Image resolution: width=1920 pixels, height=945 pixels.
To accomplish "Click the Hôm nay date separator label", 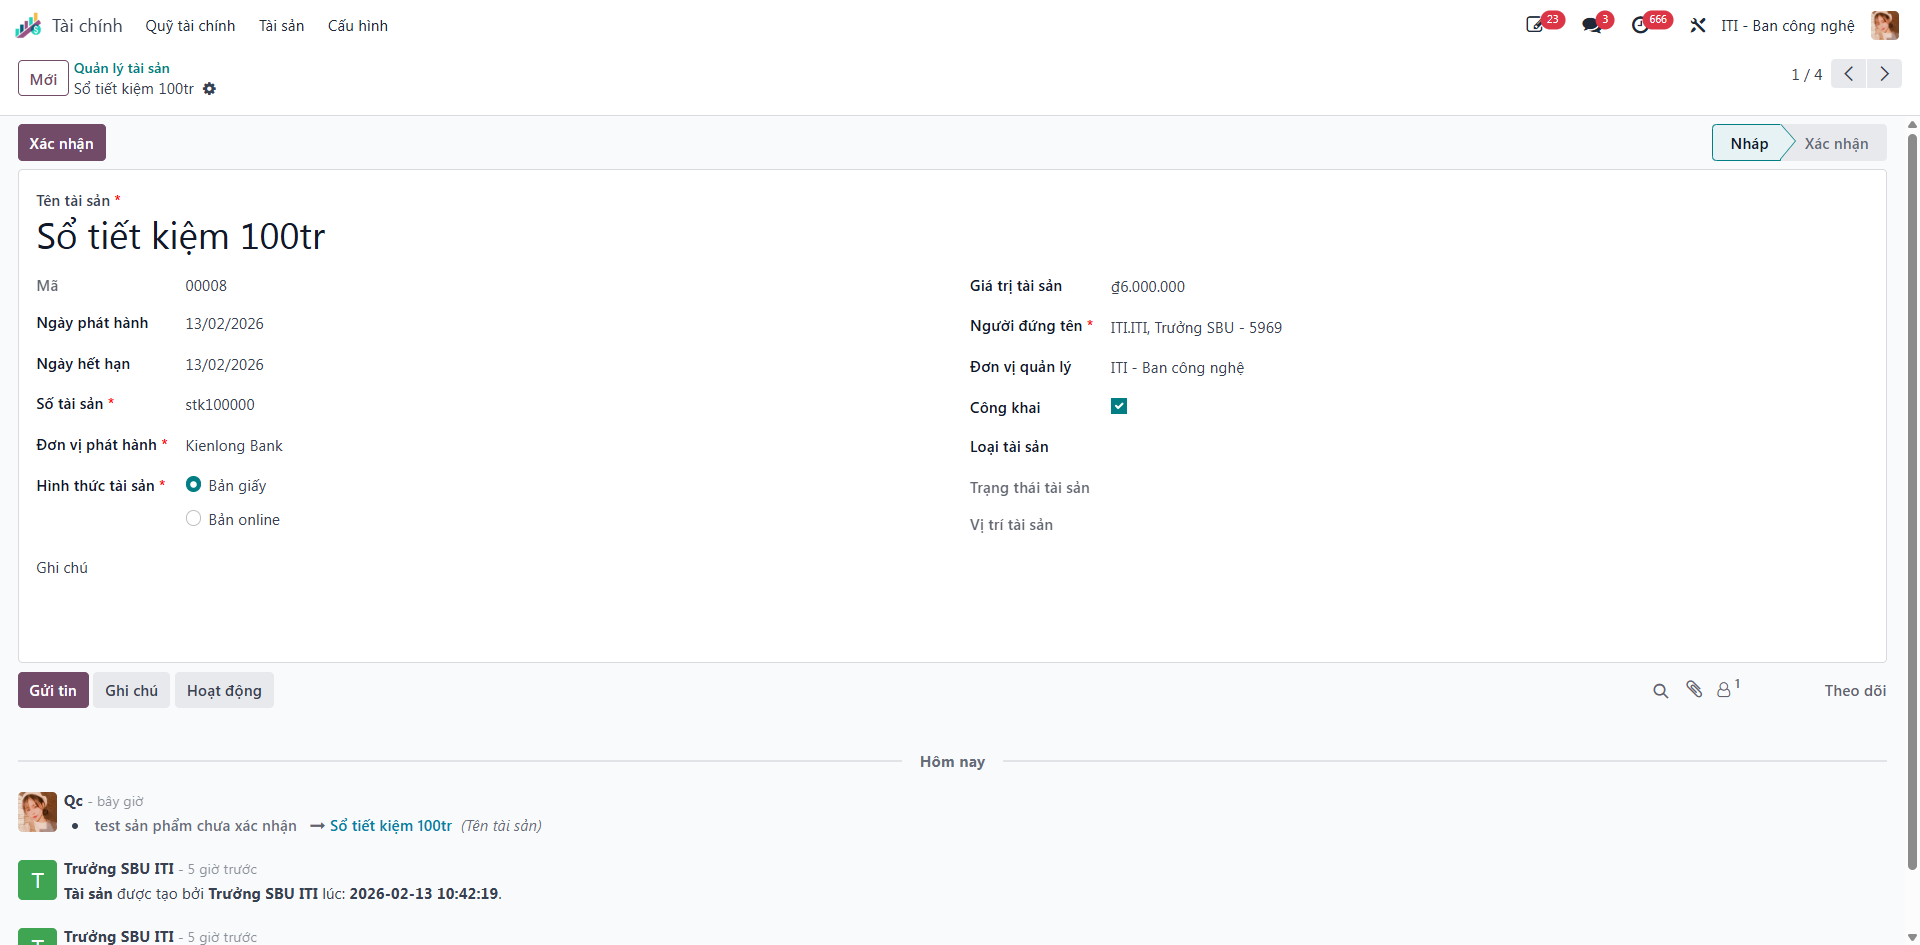I will click(x=952, y=762).
